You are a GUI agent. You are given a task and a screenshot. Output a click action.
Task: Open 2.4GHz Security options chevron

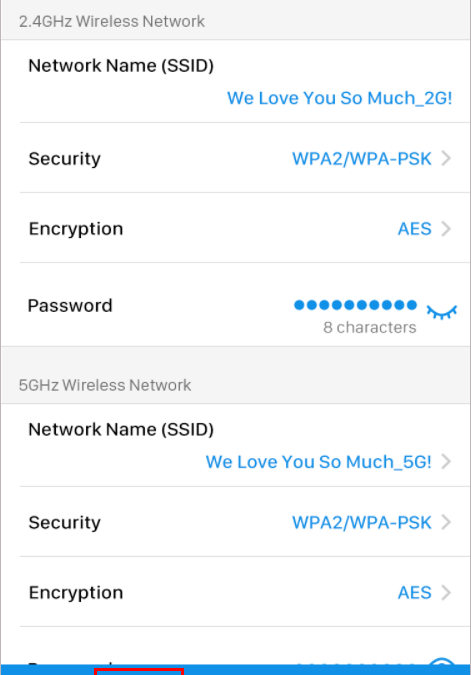pyautogui.click(x=446, y=158)
